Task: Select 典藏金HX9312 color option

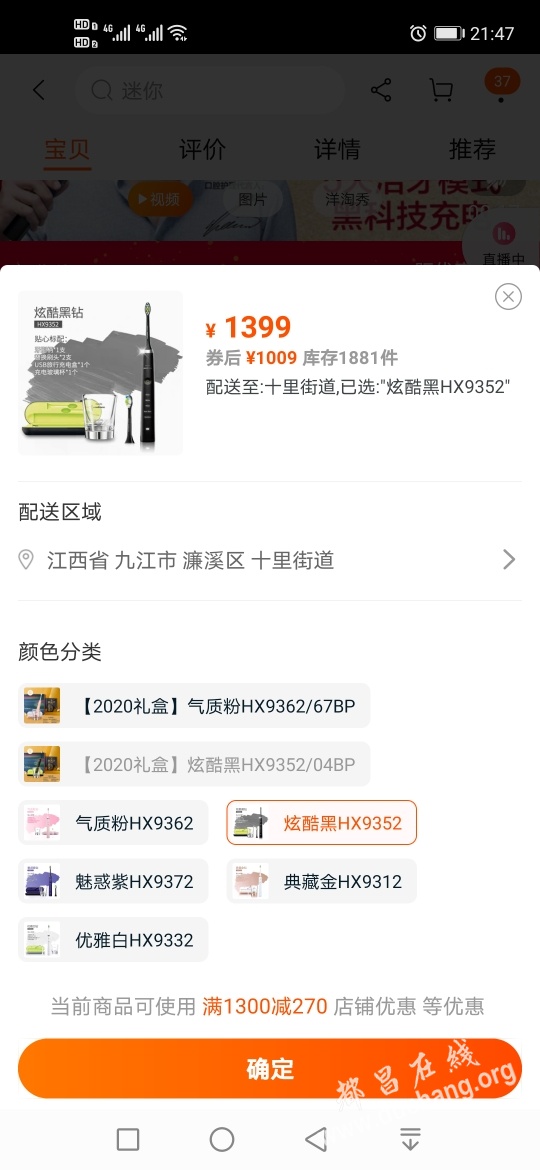Action: tap(321, 881)
